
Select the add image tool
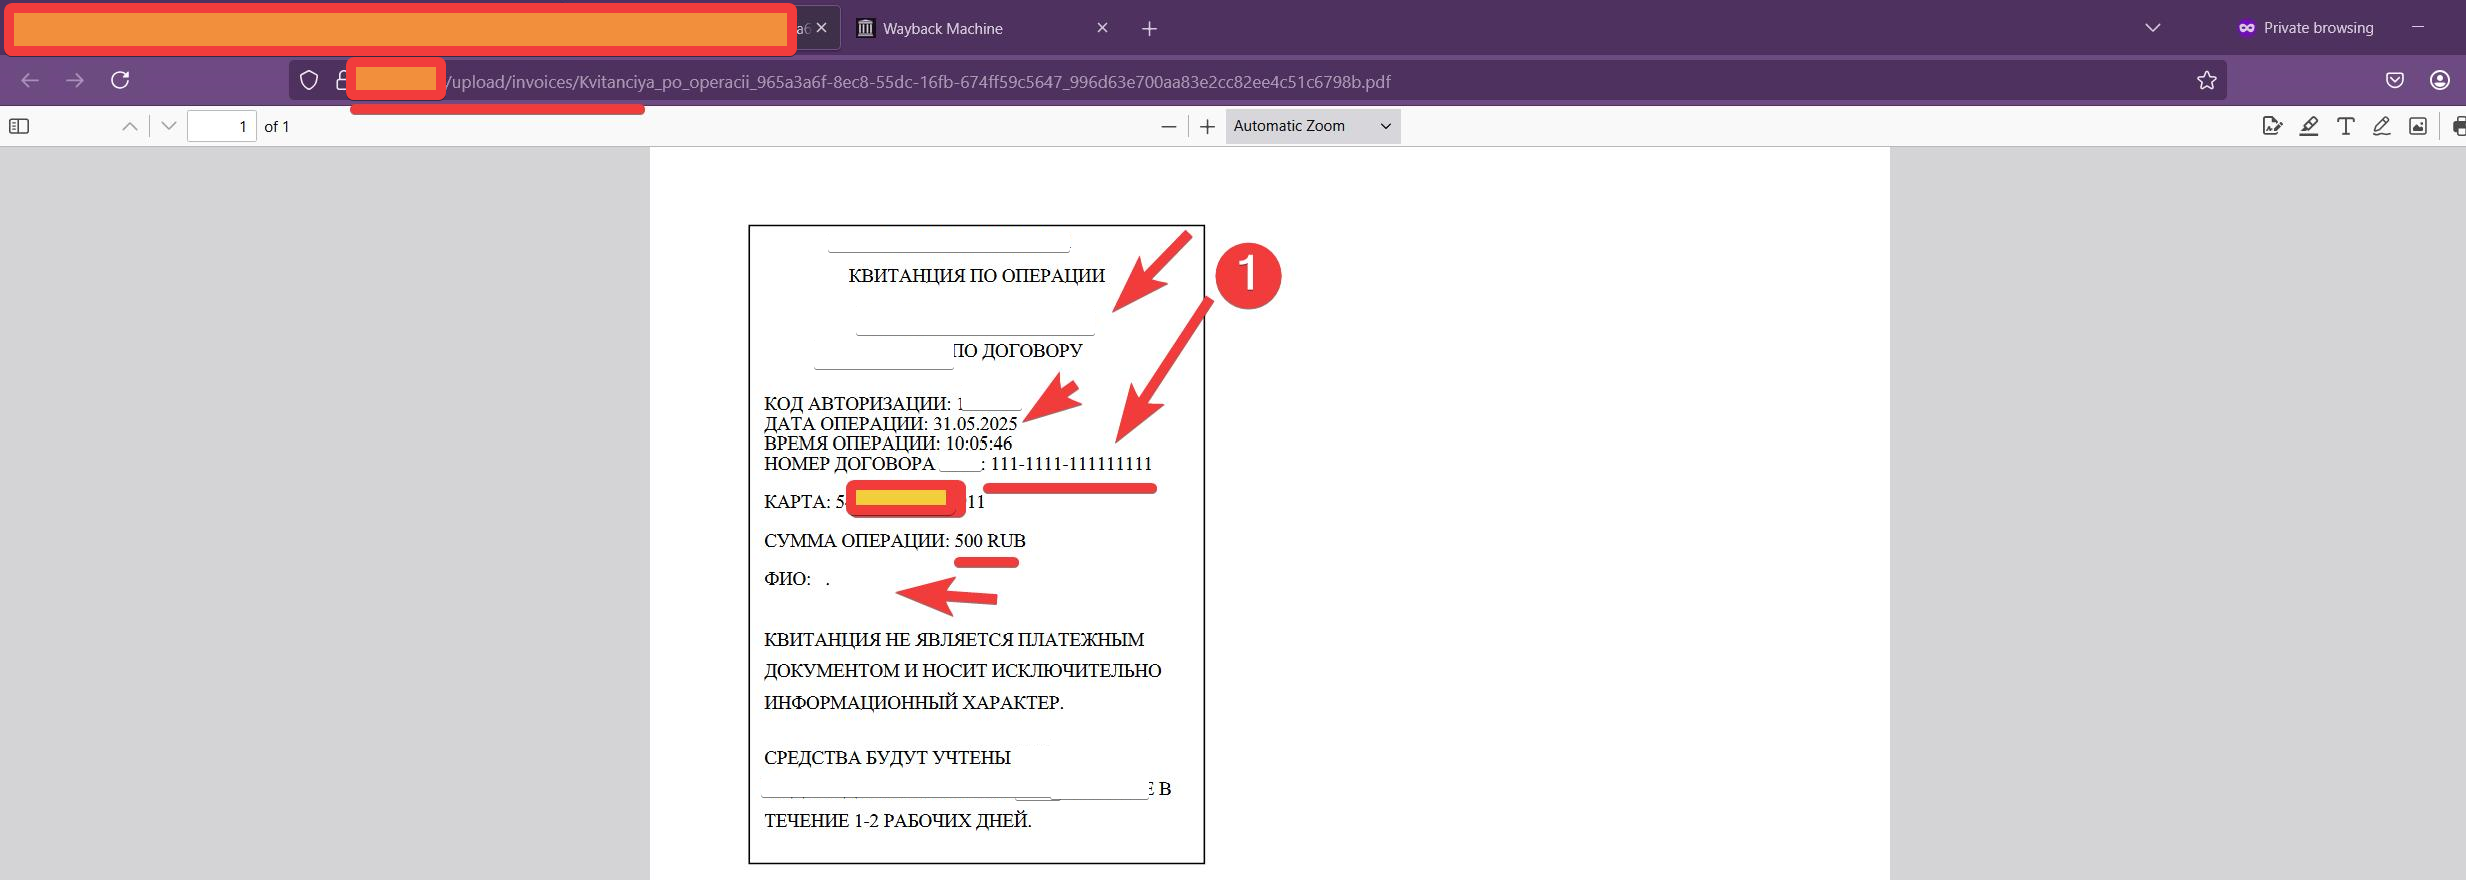2418,126
